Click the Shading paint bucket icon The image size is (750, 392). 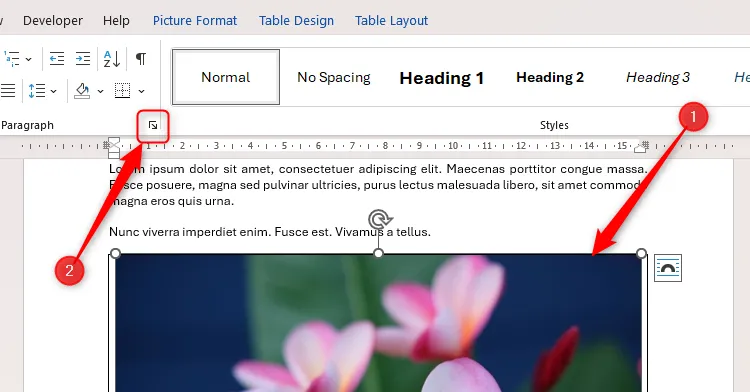82,91
